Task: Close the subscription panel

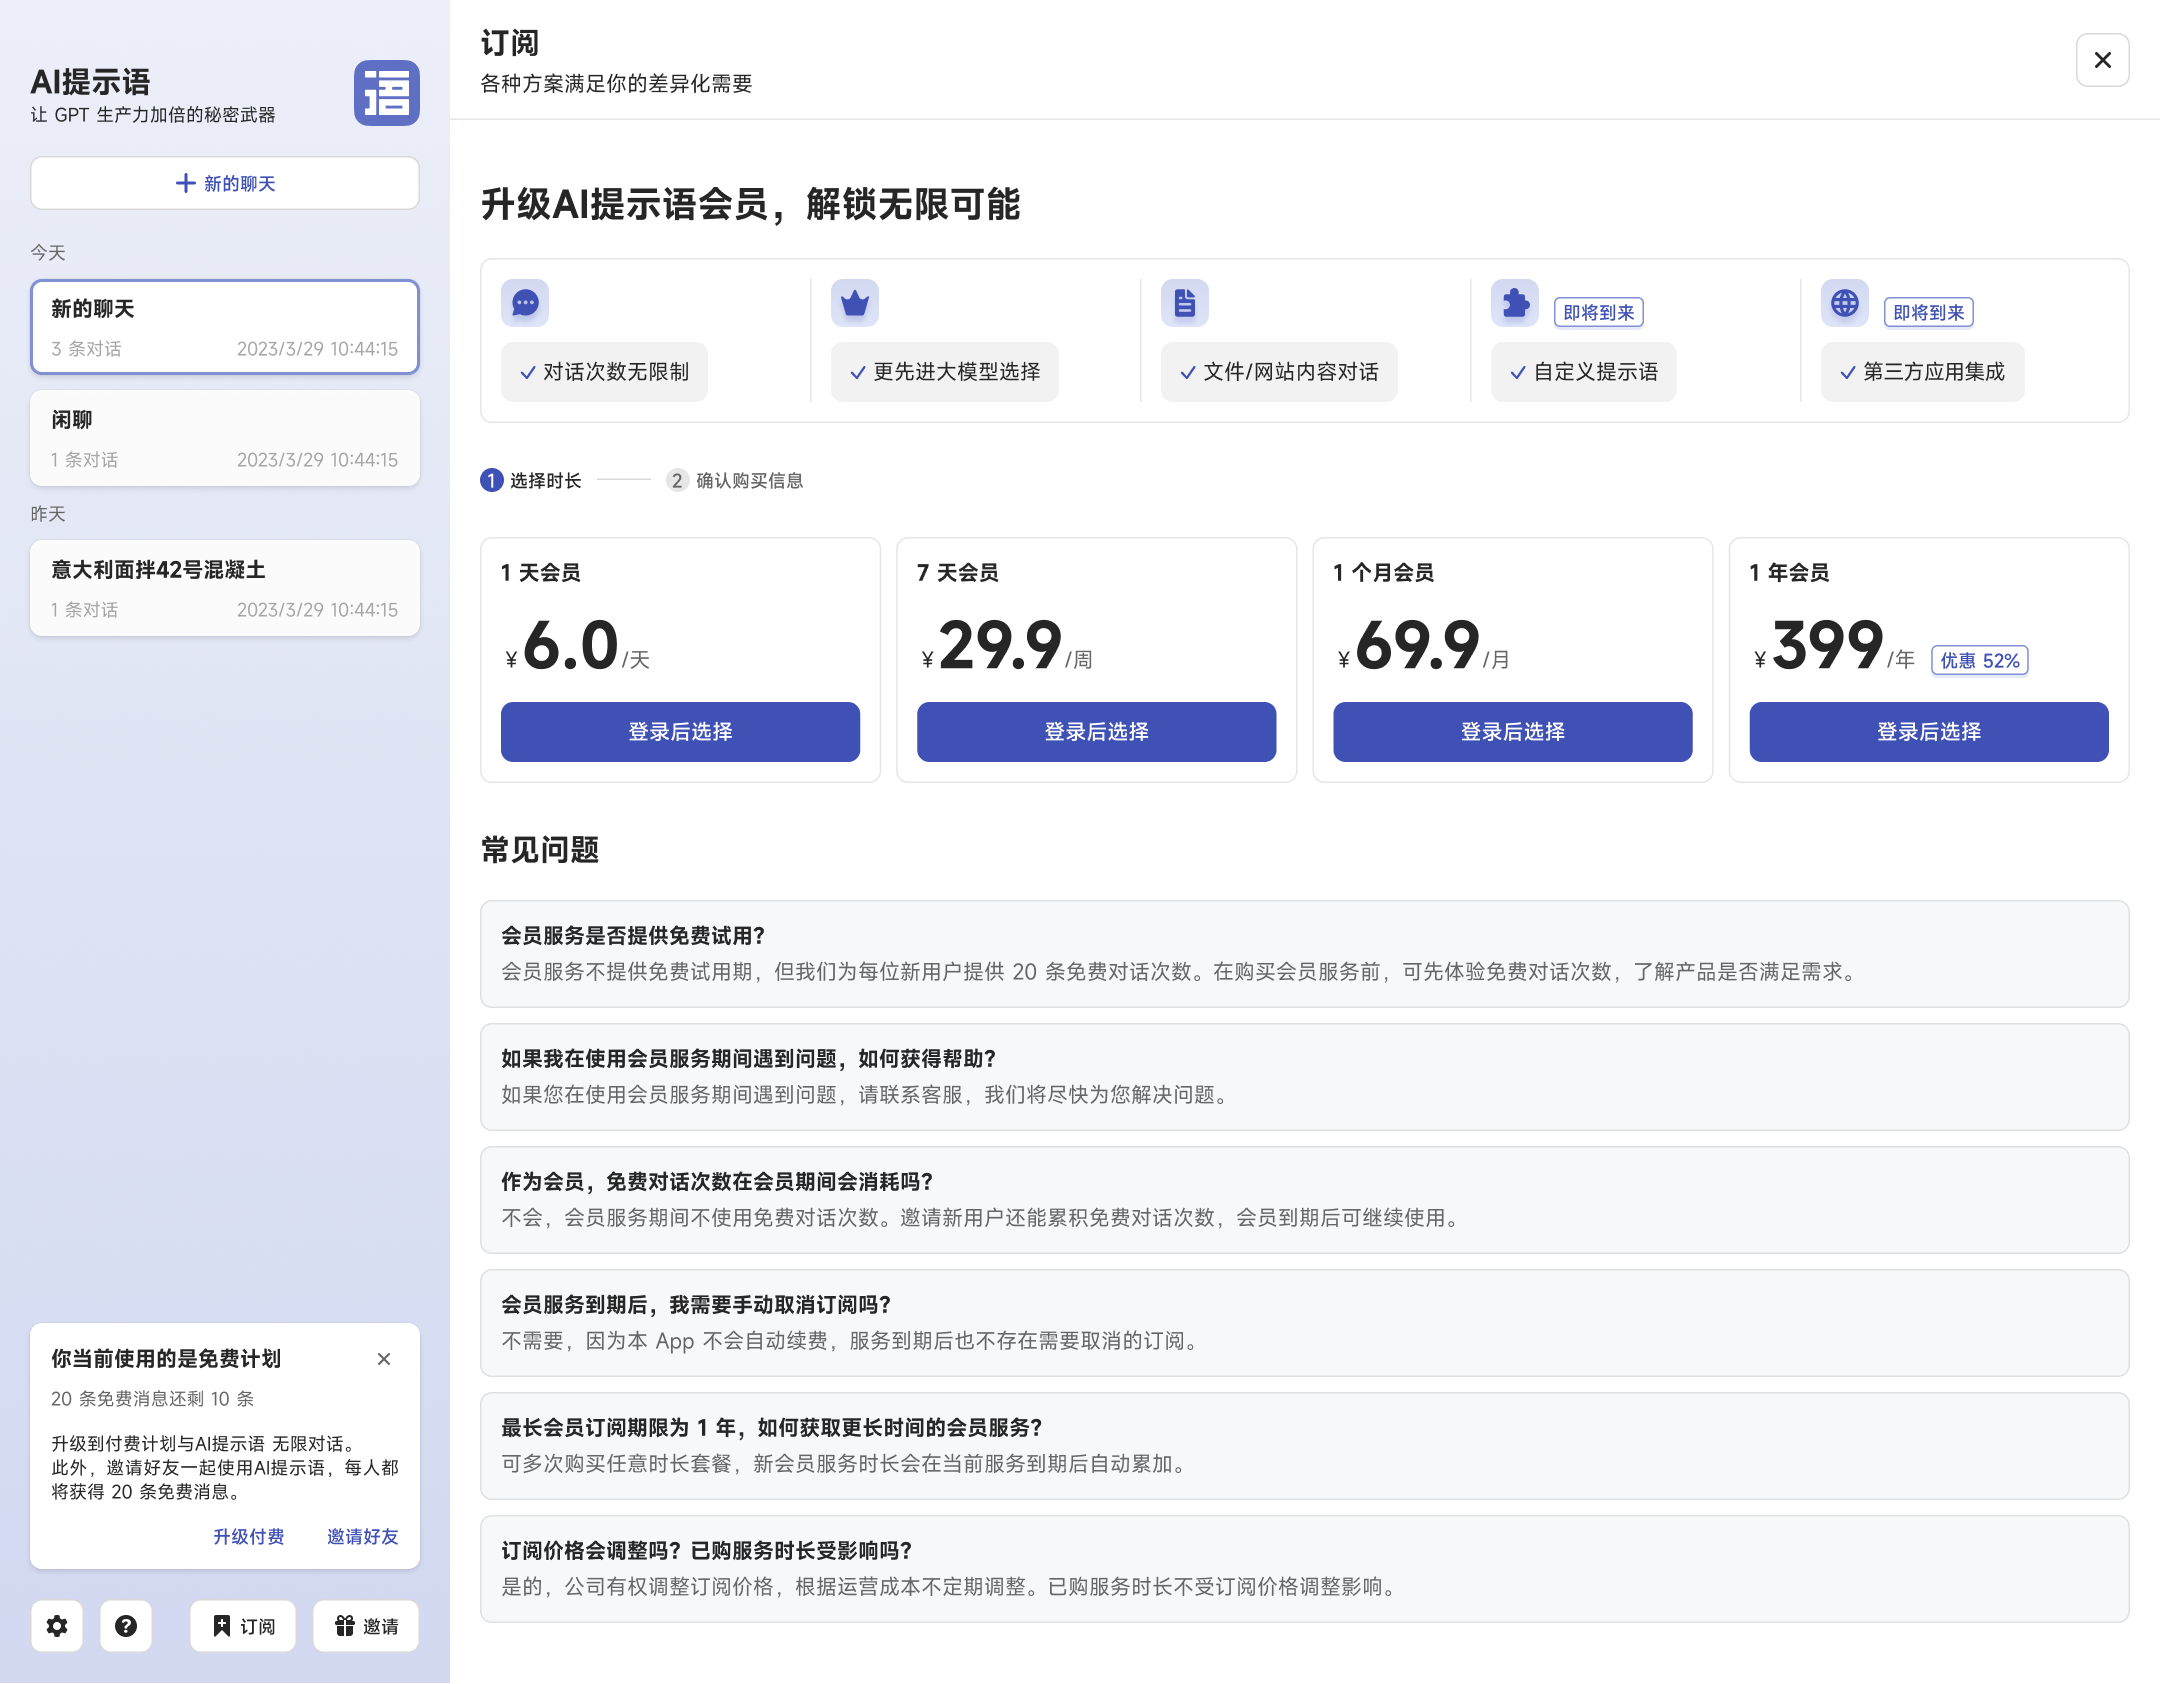Action: pos(2103,60)
